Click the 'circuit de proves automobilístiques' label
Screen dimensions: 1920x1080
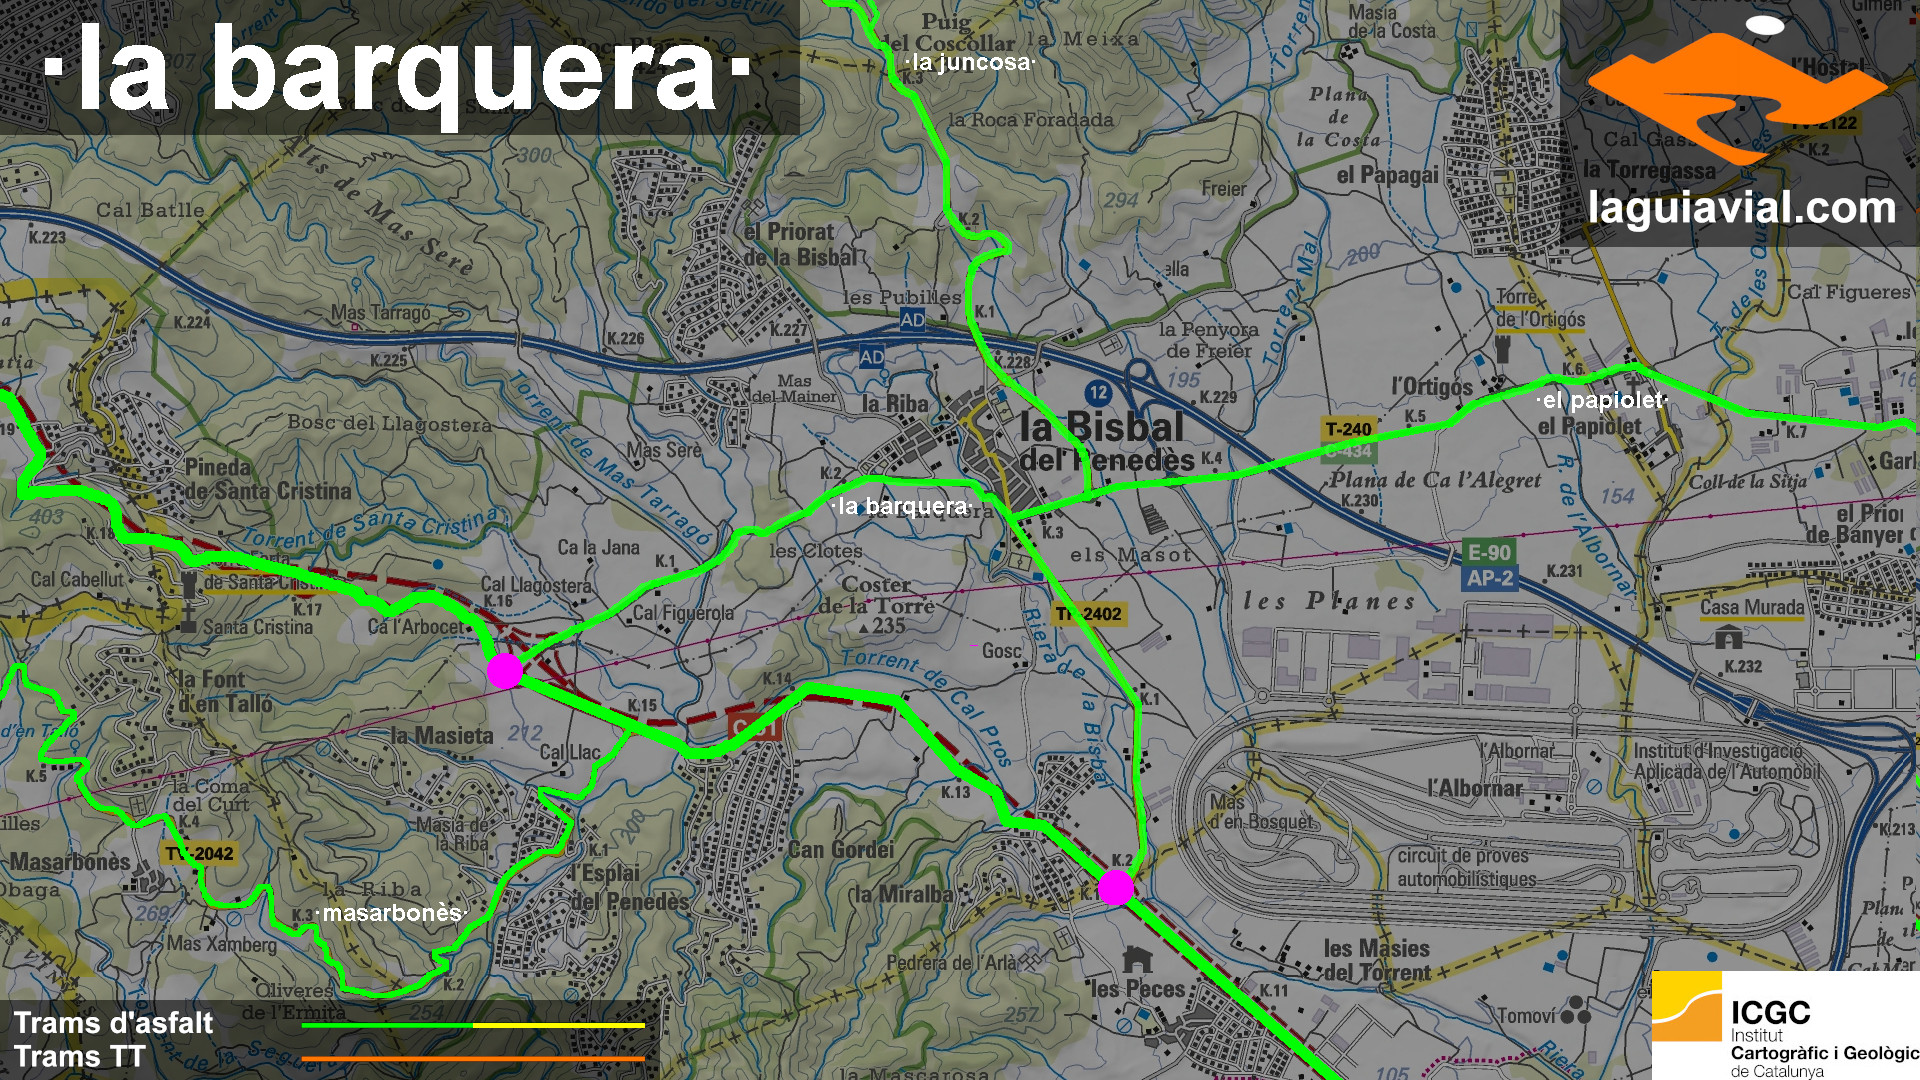[1466, 868]
